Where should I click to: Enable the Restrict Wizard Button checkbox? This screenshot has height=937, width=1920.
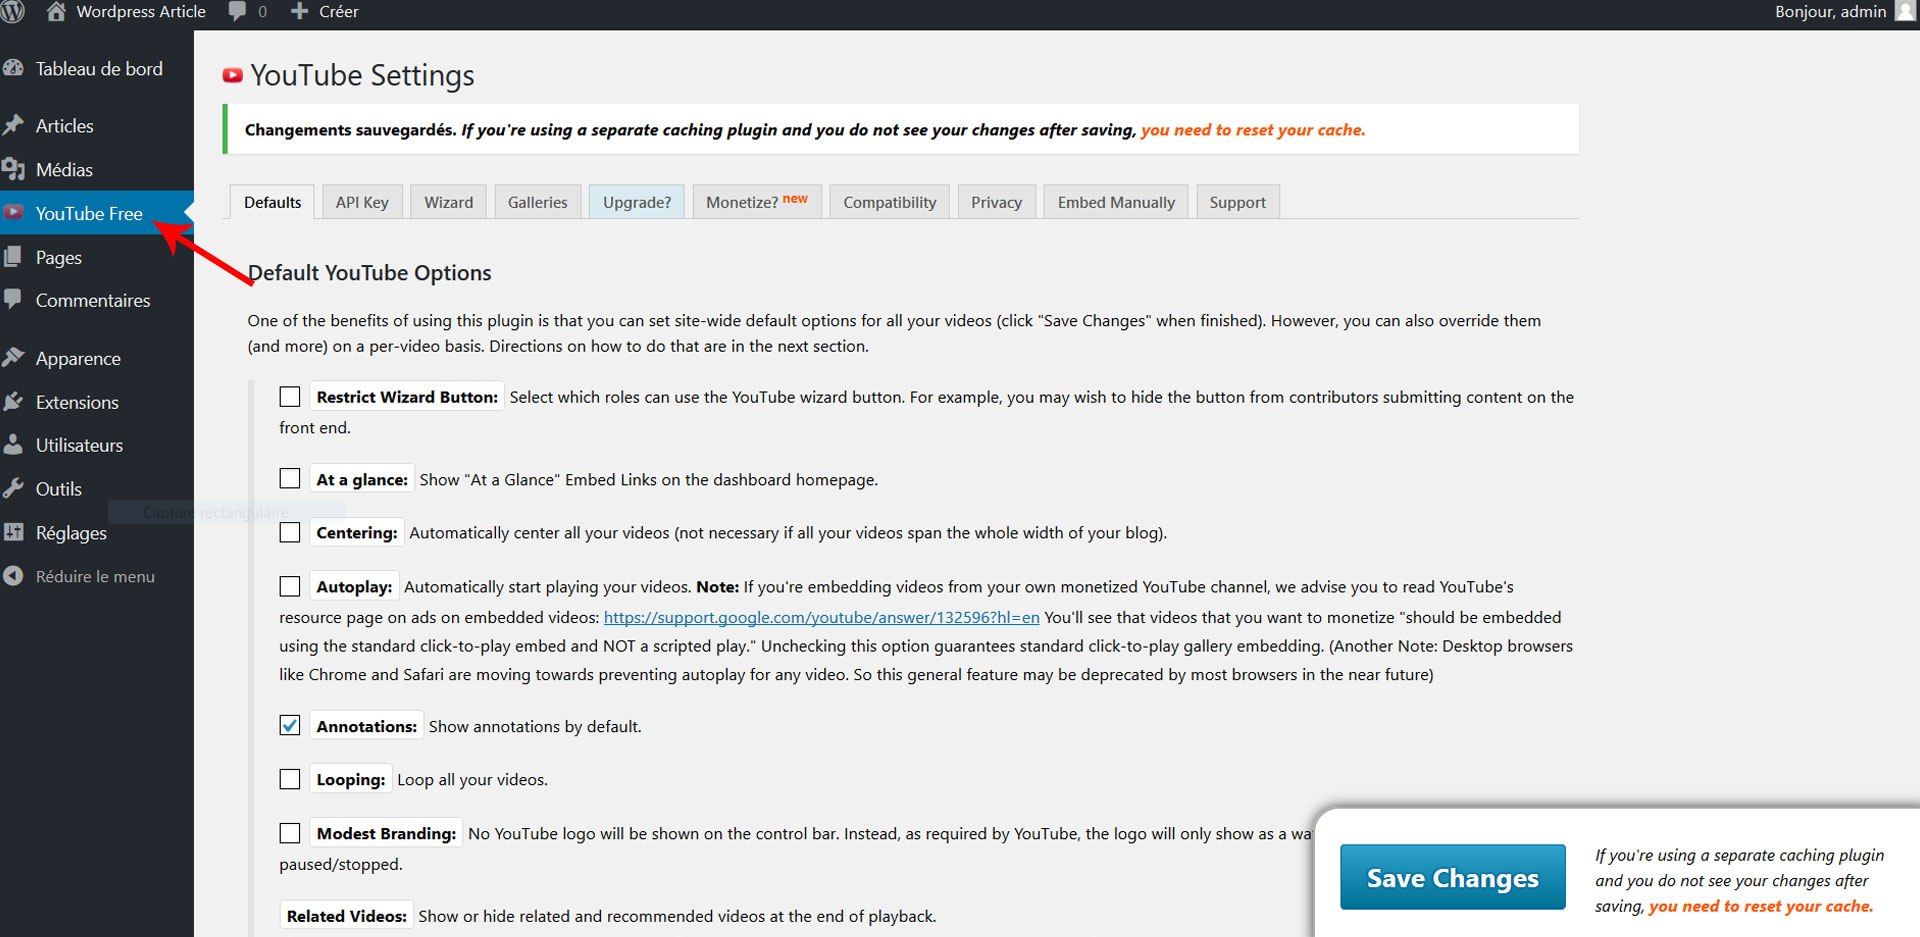click(x=290, y=397)
